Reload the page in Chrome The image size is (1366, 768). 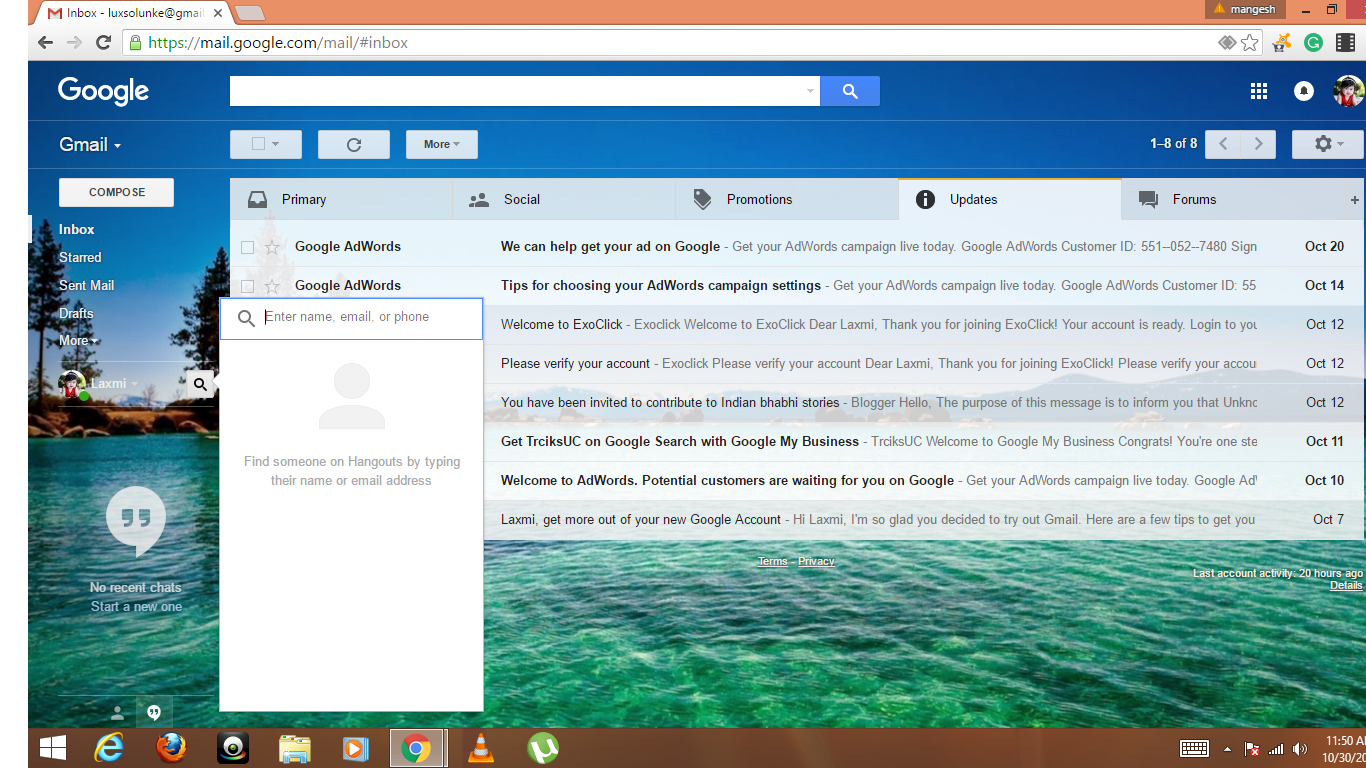pos(103,43)
